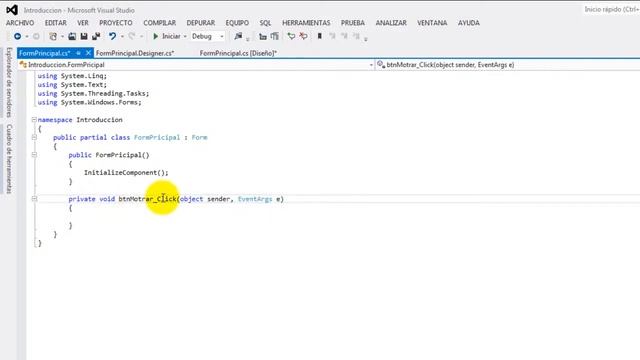Collapse the class FormPricipal block
Image resolution: width=640 pixels, height=360 pixels.
[x=34, y=138]
